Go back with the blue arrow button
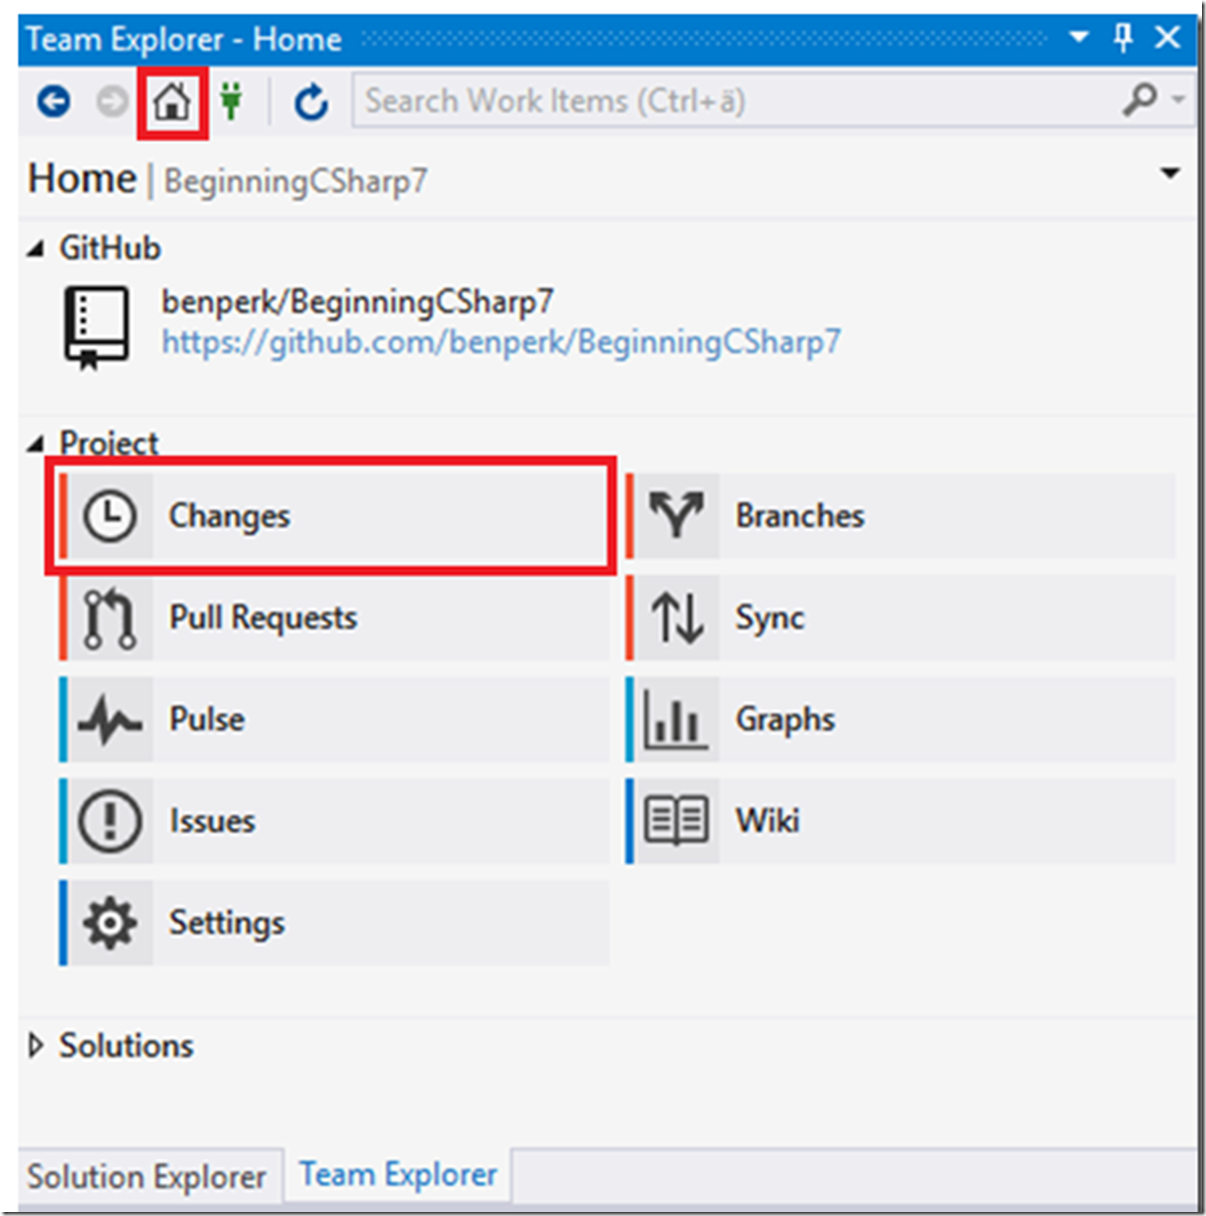Image resolution: width=1206 pixels, height=1216 pixels. [54, 101]
